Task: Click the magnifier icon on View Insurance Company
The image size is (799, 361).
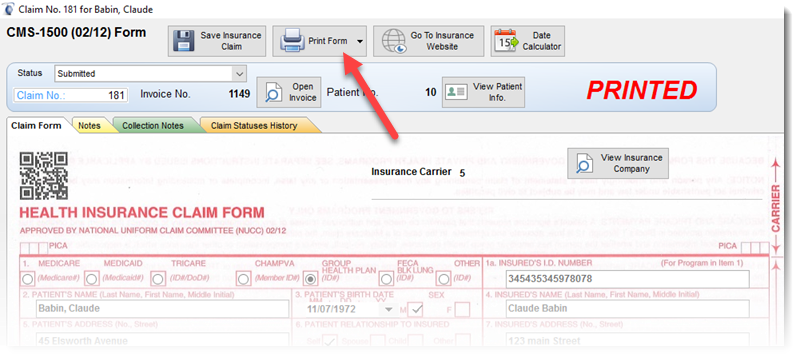Action: [x=584, y=163]
